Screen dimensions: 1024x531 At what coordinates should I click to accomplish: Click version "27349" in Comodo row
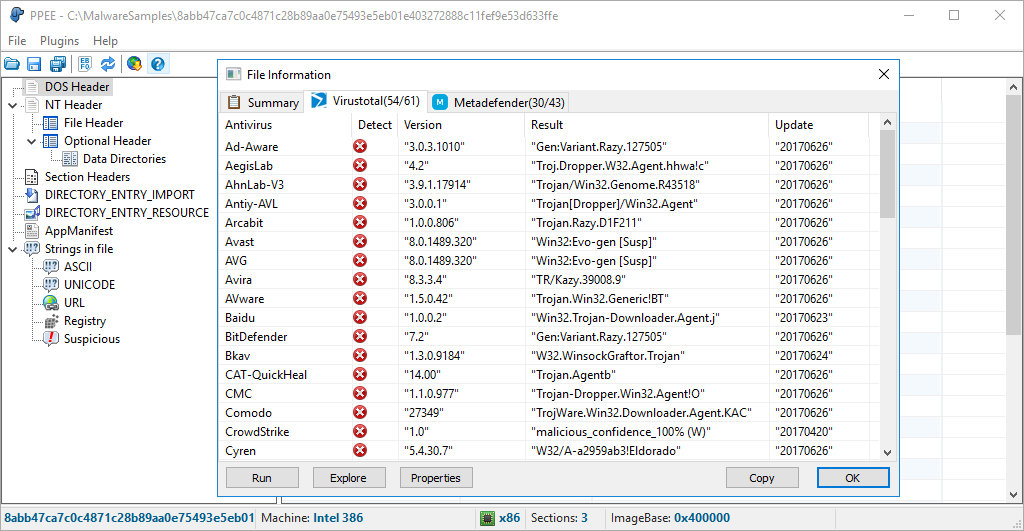424,413
